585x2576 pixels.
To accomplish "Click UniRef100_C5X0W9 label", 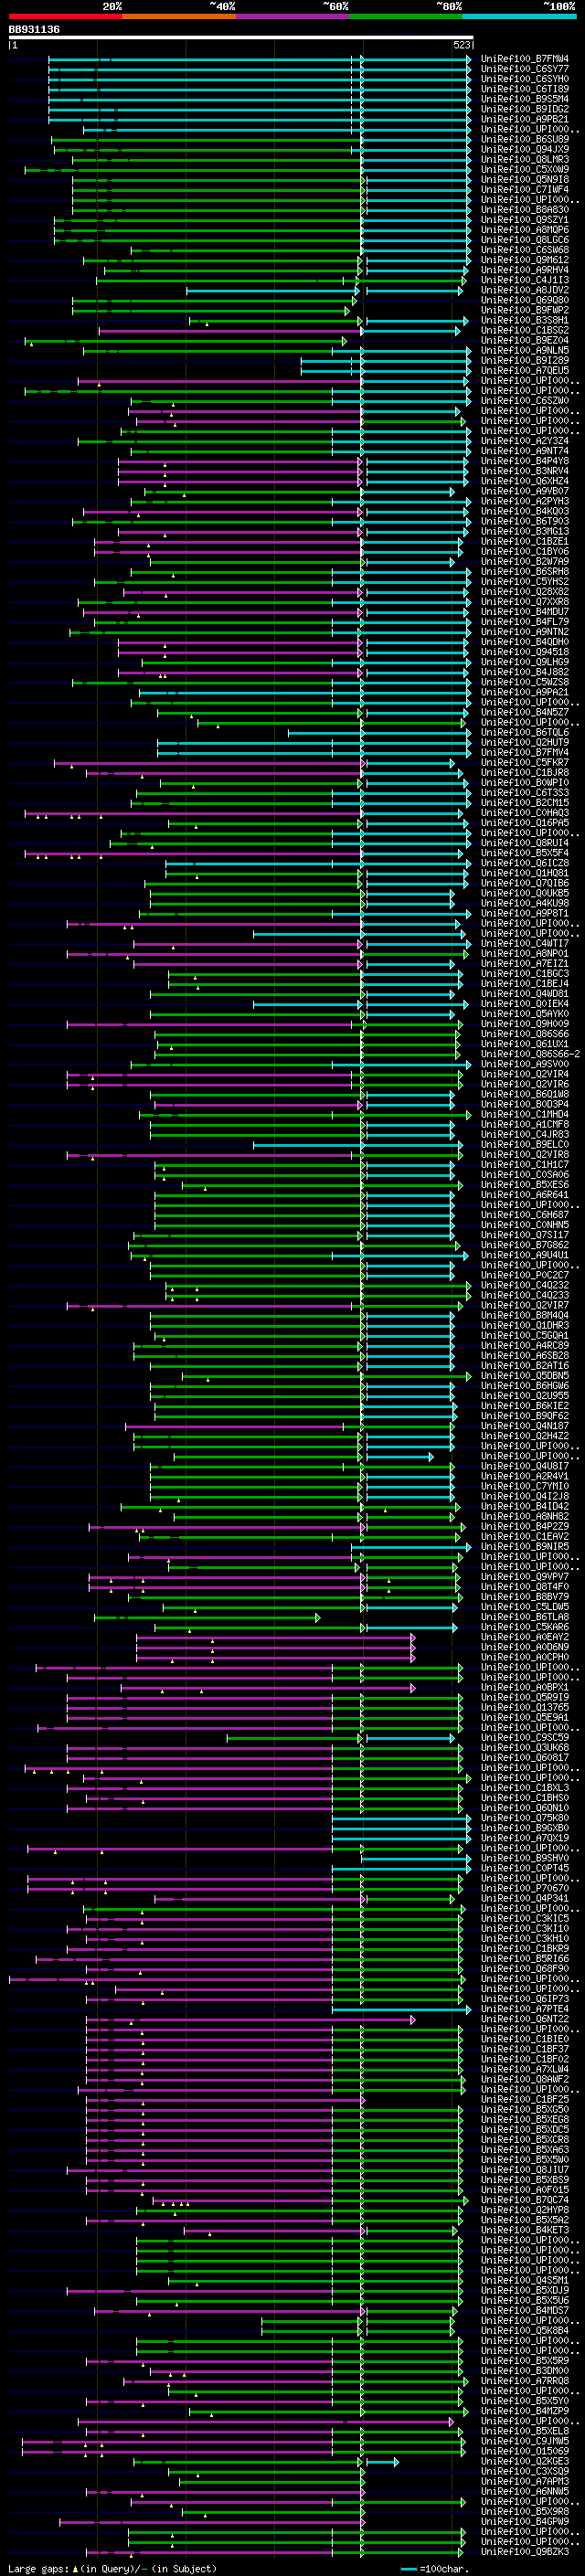I will [x=525, y=169].
